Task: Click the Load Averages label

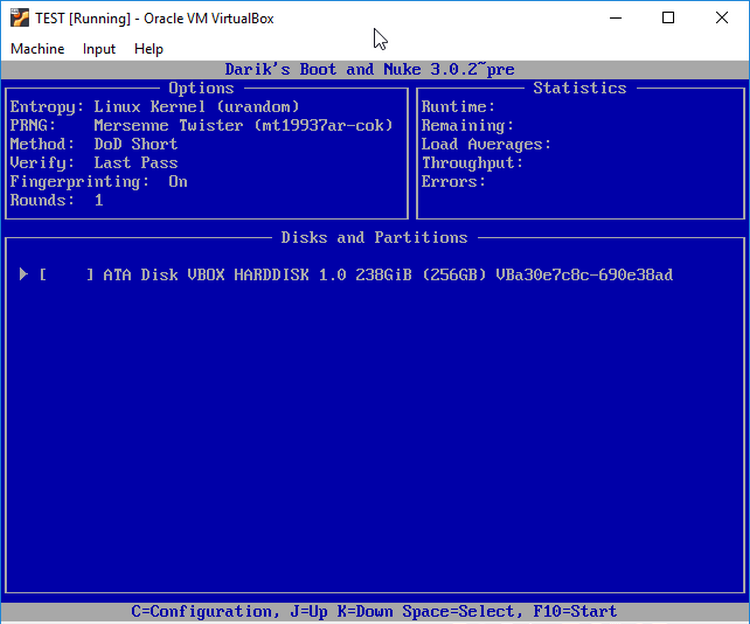Action: coord(486,144)
